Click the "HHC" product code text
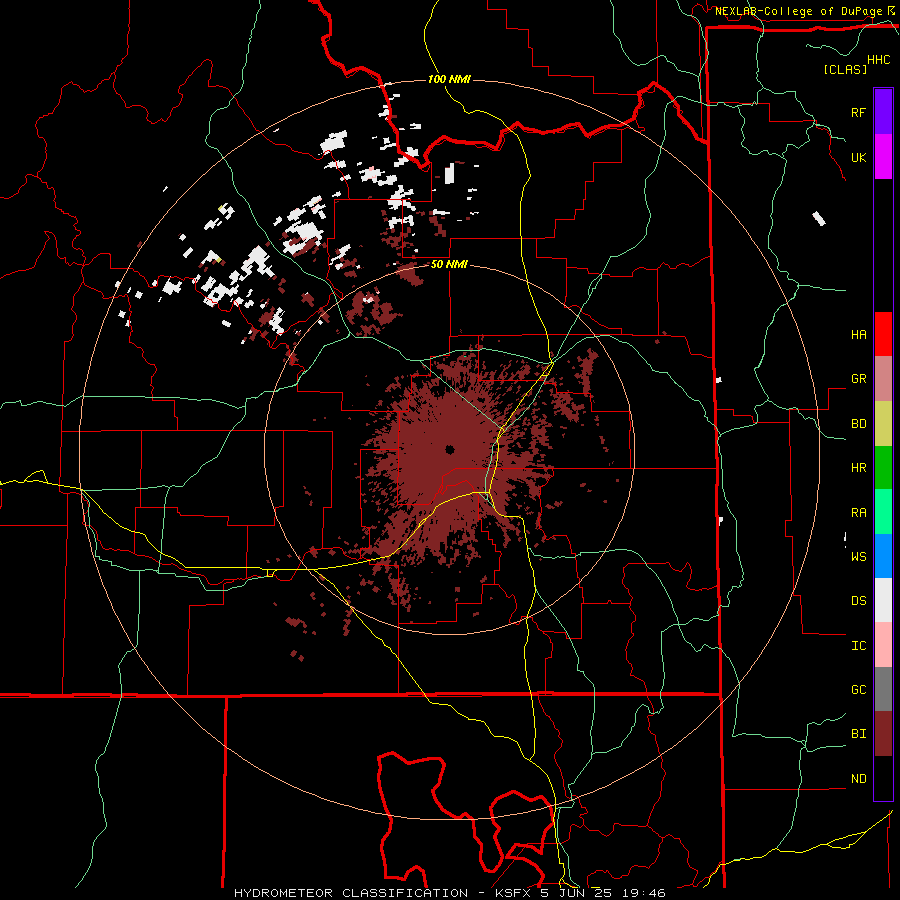 pyautogui.click(x=878, y=60)
